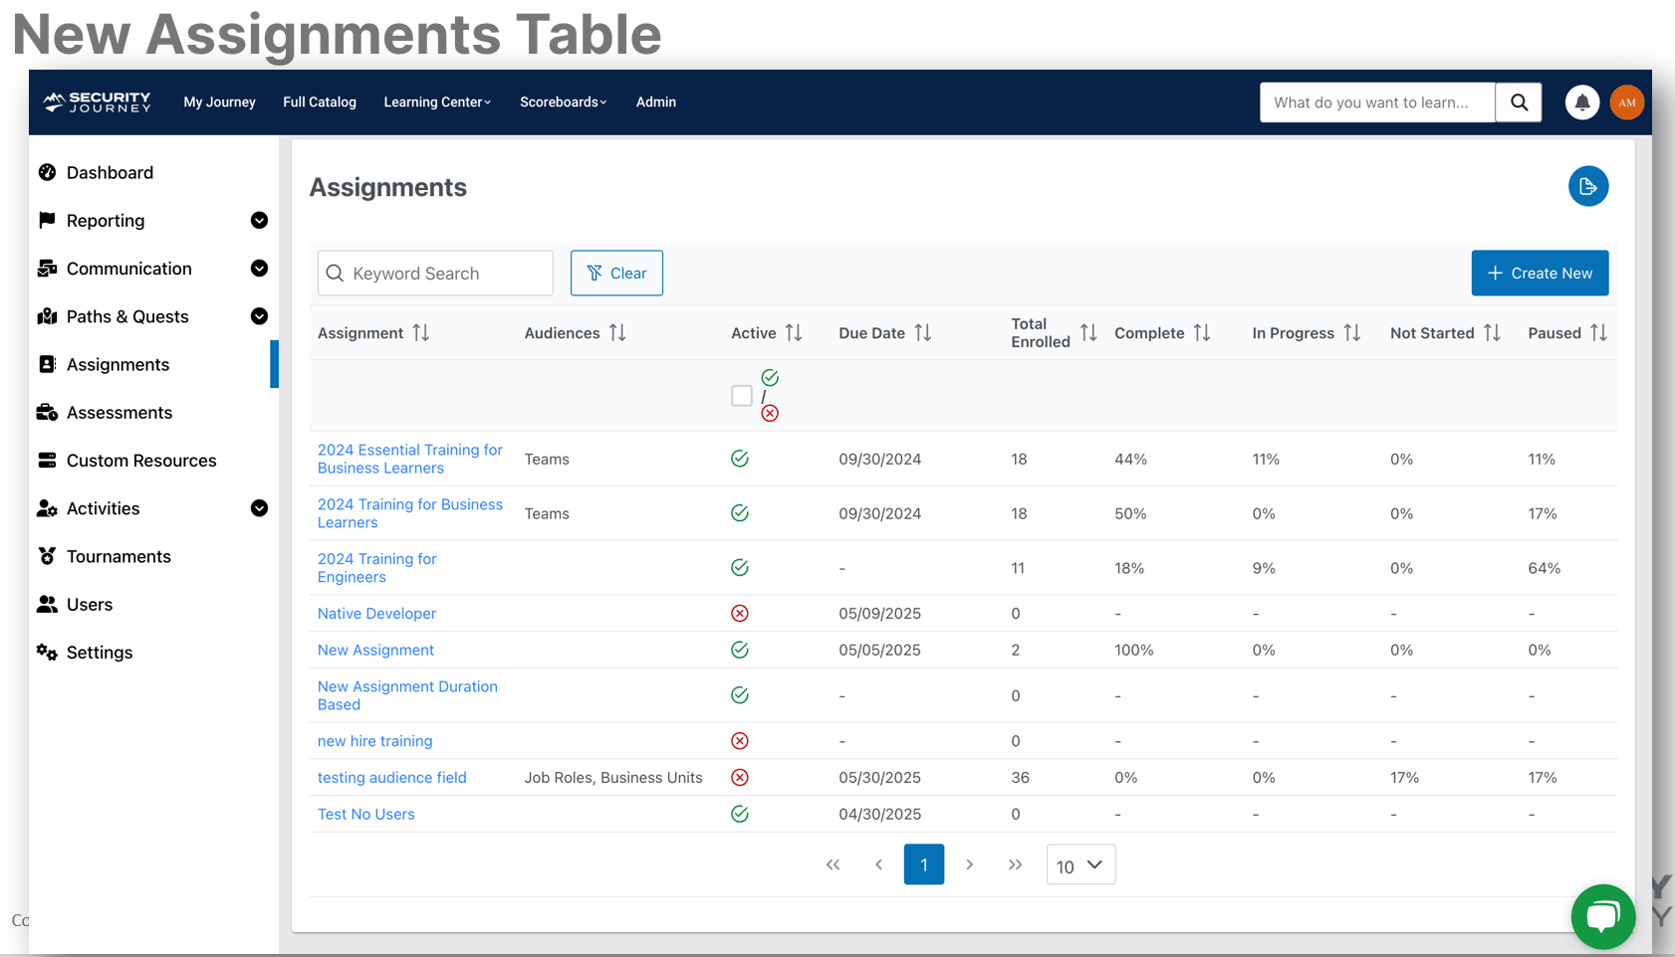Open the rows-per-page dropdown showing 10
This screenshot has width=1675, height=957.
[1081, 865]
